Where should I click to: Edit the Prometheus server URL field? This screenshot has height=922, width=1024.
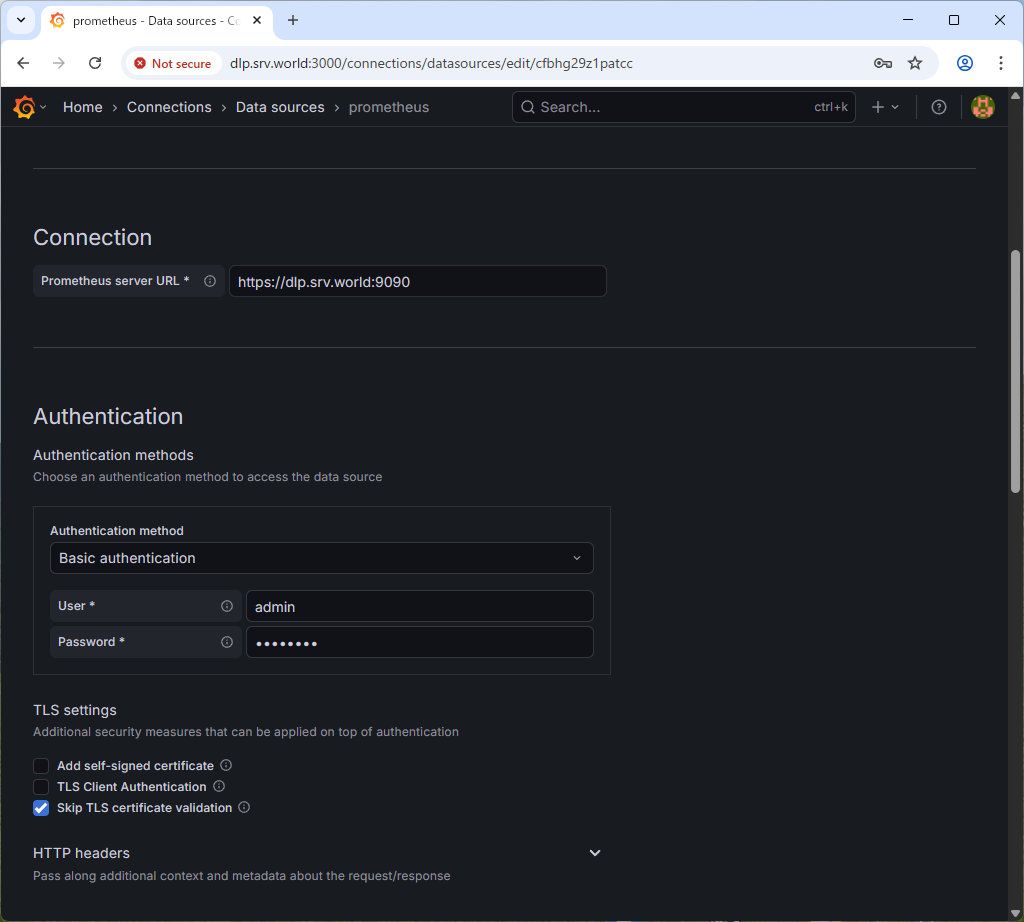[x=417, y=281]
